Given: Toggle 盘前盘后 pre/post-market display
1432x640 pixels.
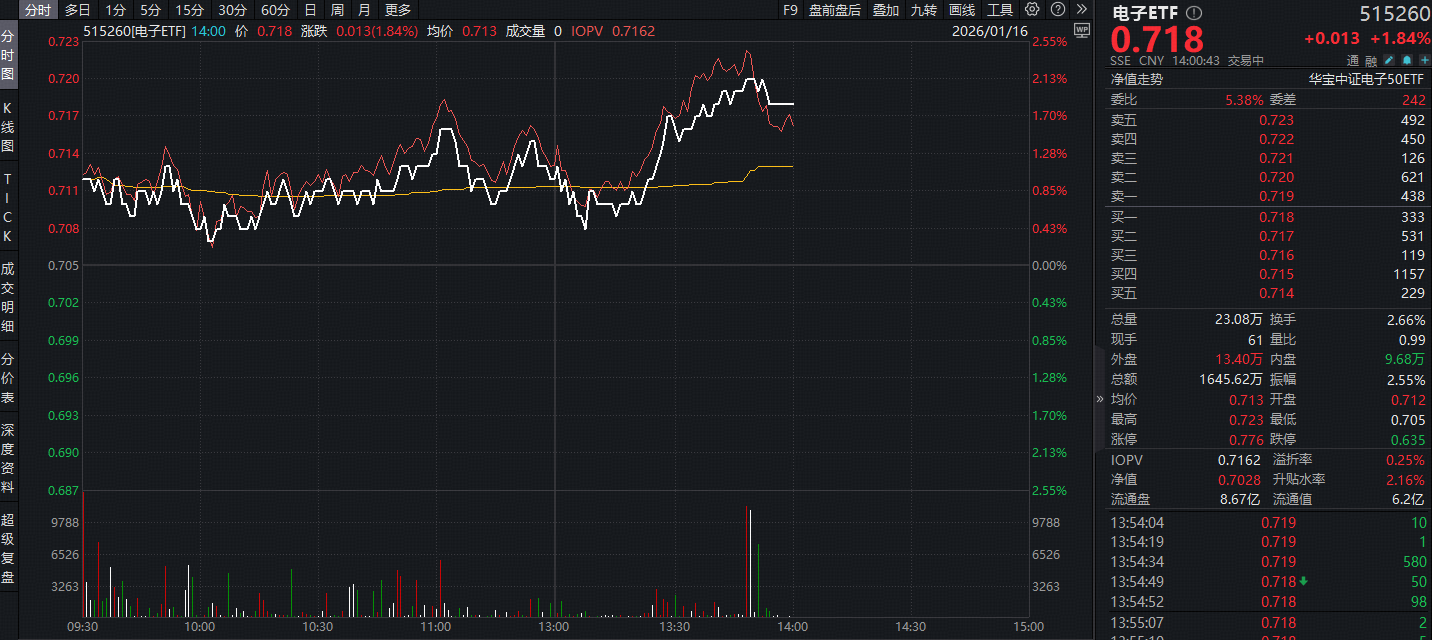Looking at the screenshot, I should (x=834, y=10).
